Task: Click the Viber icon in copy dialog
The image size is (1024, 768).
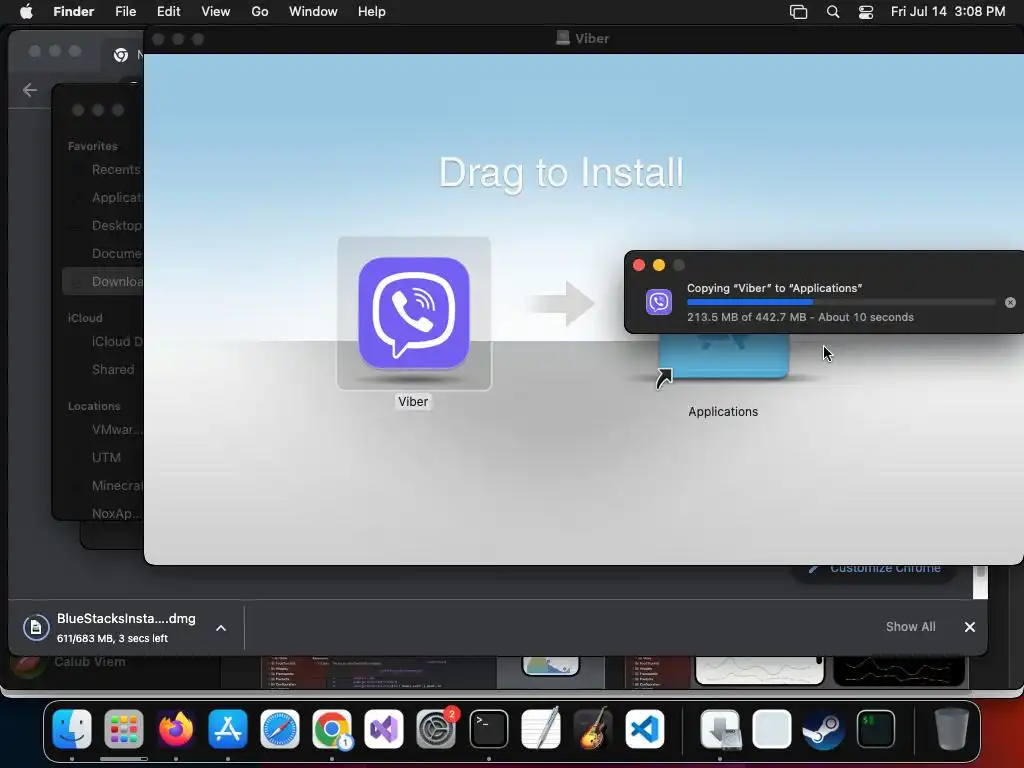Action: (658, 302)
